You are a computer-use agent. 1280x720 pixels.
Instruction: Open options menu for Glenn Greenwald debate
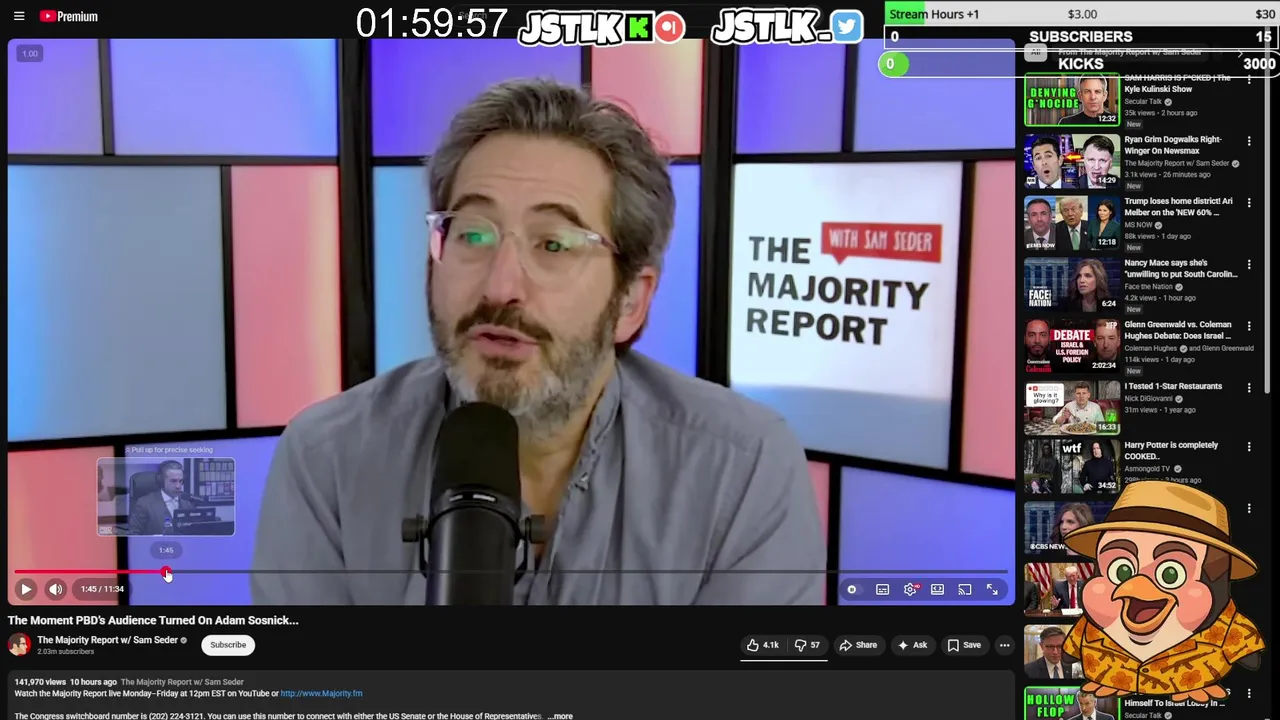[1249, 326]
